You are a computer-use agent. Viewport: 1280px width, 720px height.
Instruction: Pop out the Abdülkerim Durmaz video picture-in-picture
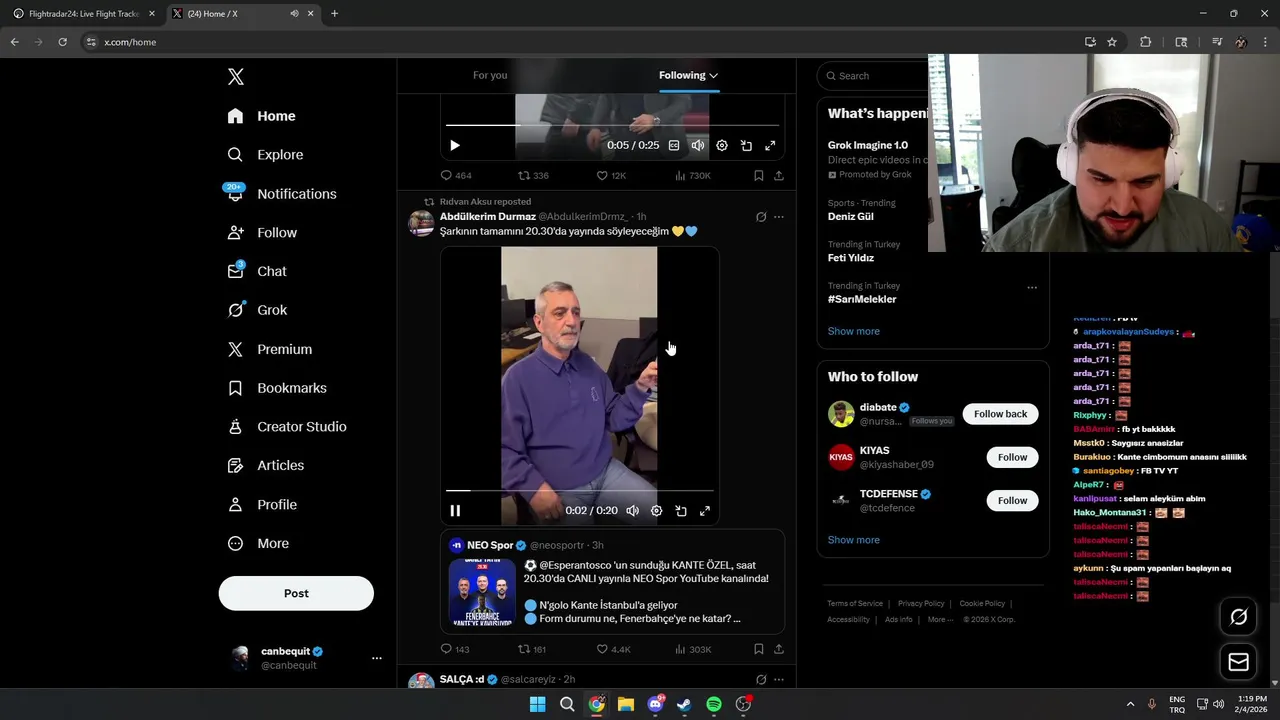pyautogui.click(x=681, y=511)
